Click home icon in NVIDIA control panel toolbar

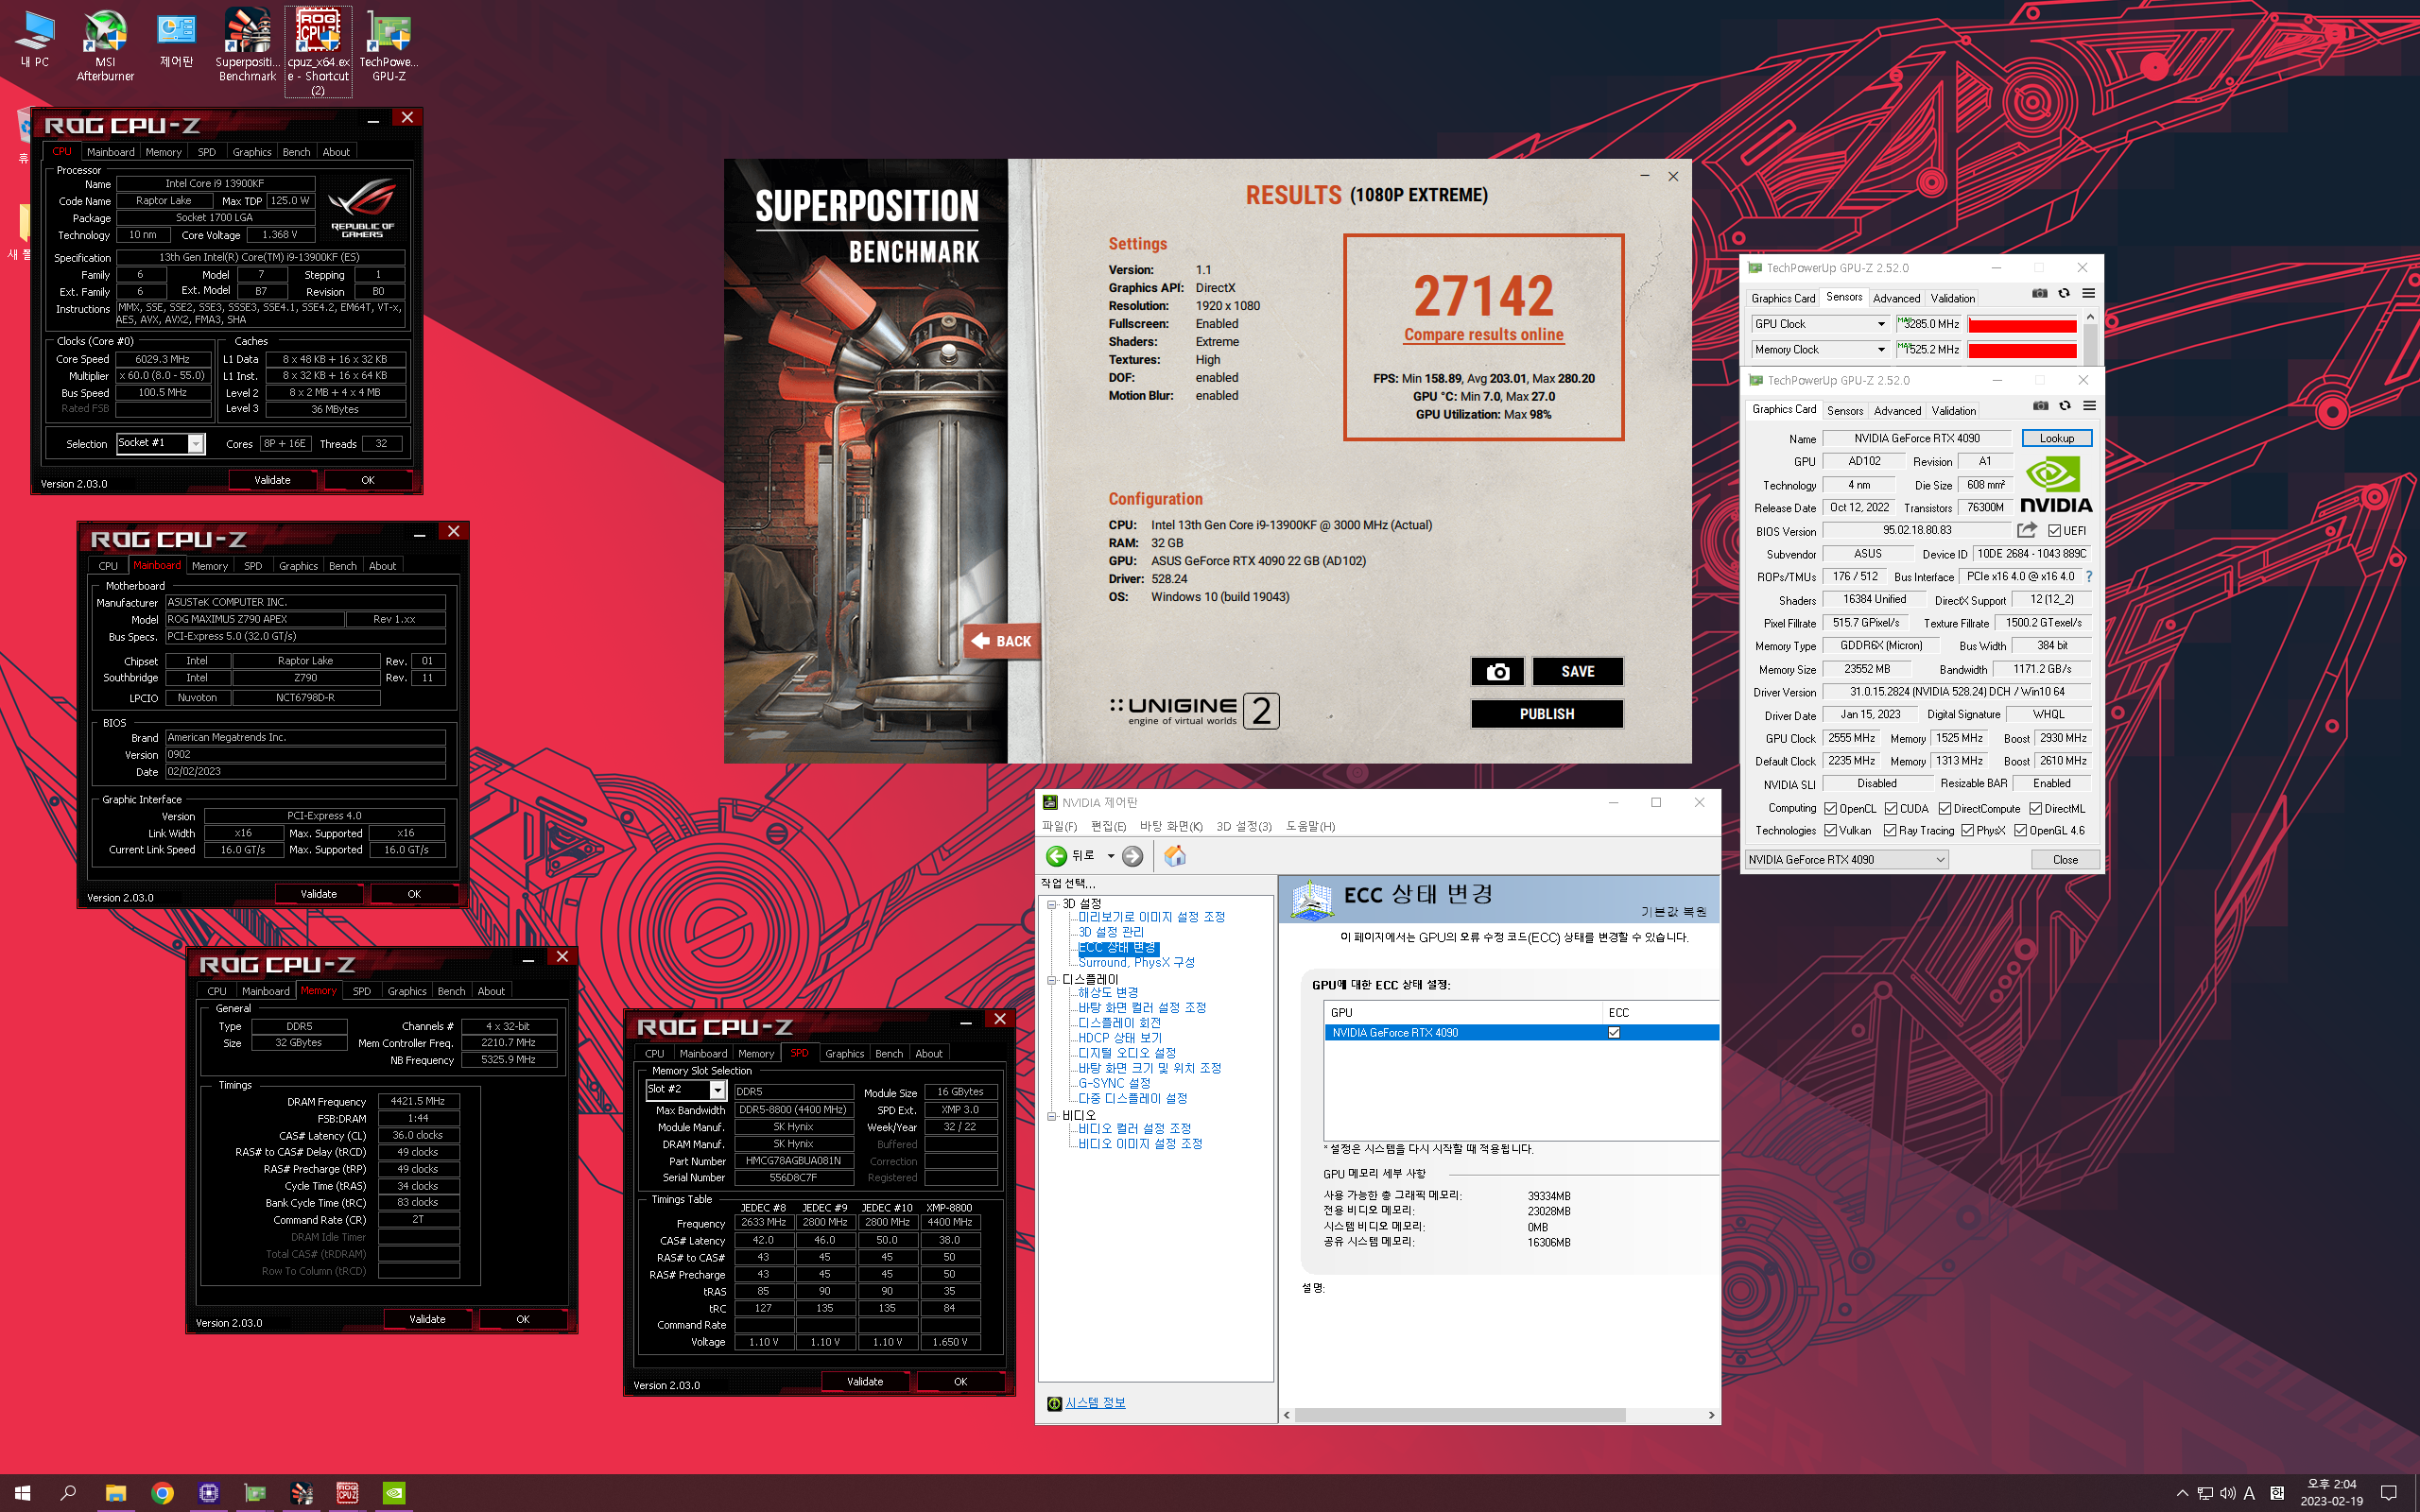[x=1175, y=856]
